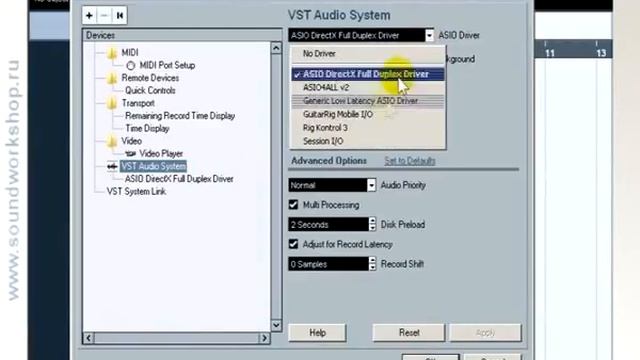
Task: Toggle Adjust for Record Latency checkbox
Action: pos(293,244)
